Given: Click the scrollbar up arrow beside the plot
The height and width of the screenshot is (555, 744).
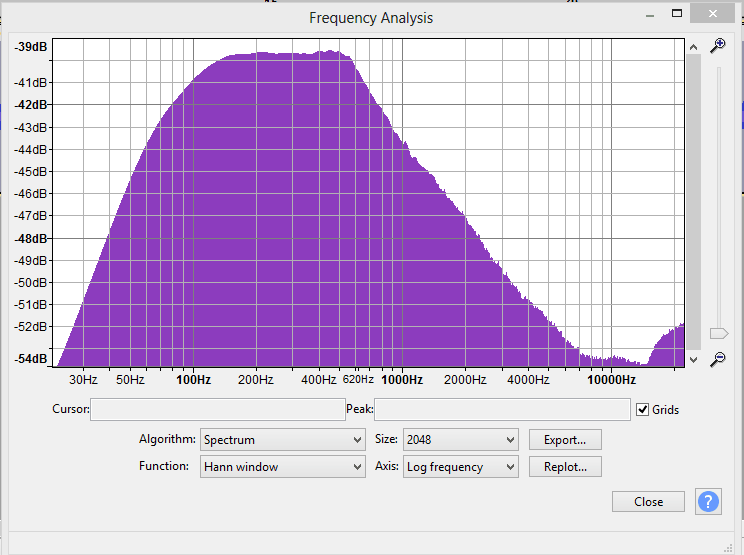Looking at the screenshot, I should pyautogui.click(x=693, y=47).
